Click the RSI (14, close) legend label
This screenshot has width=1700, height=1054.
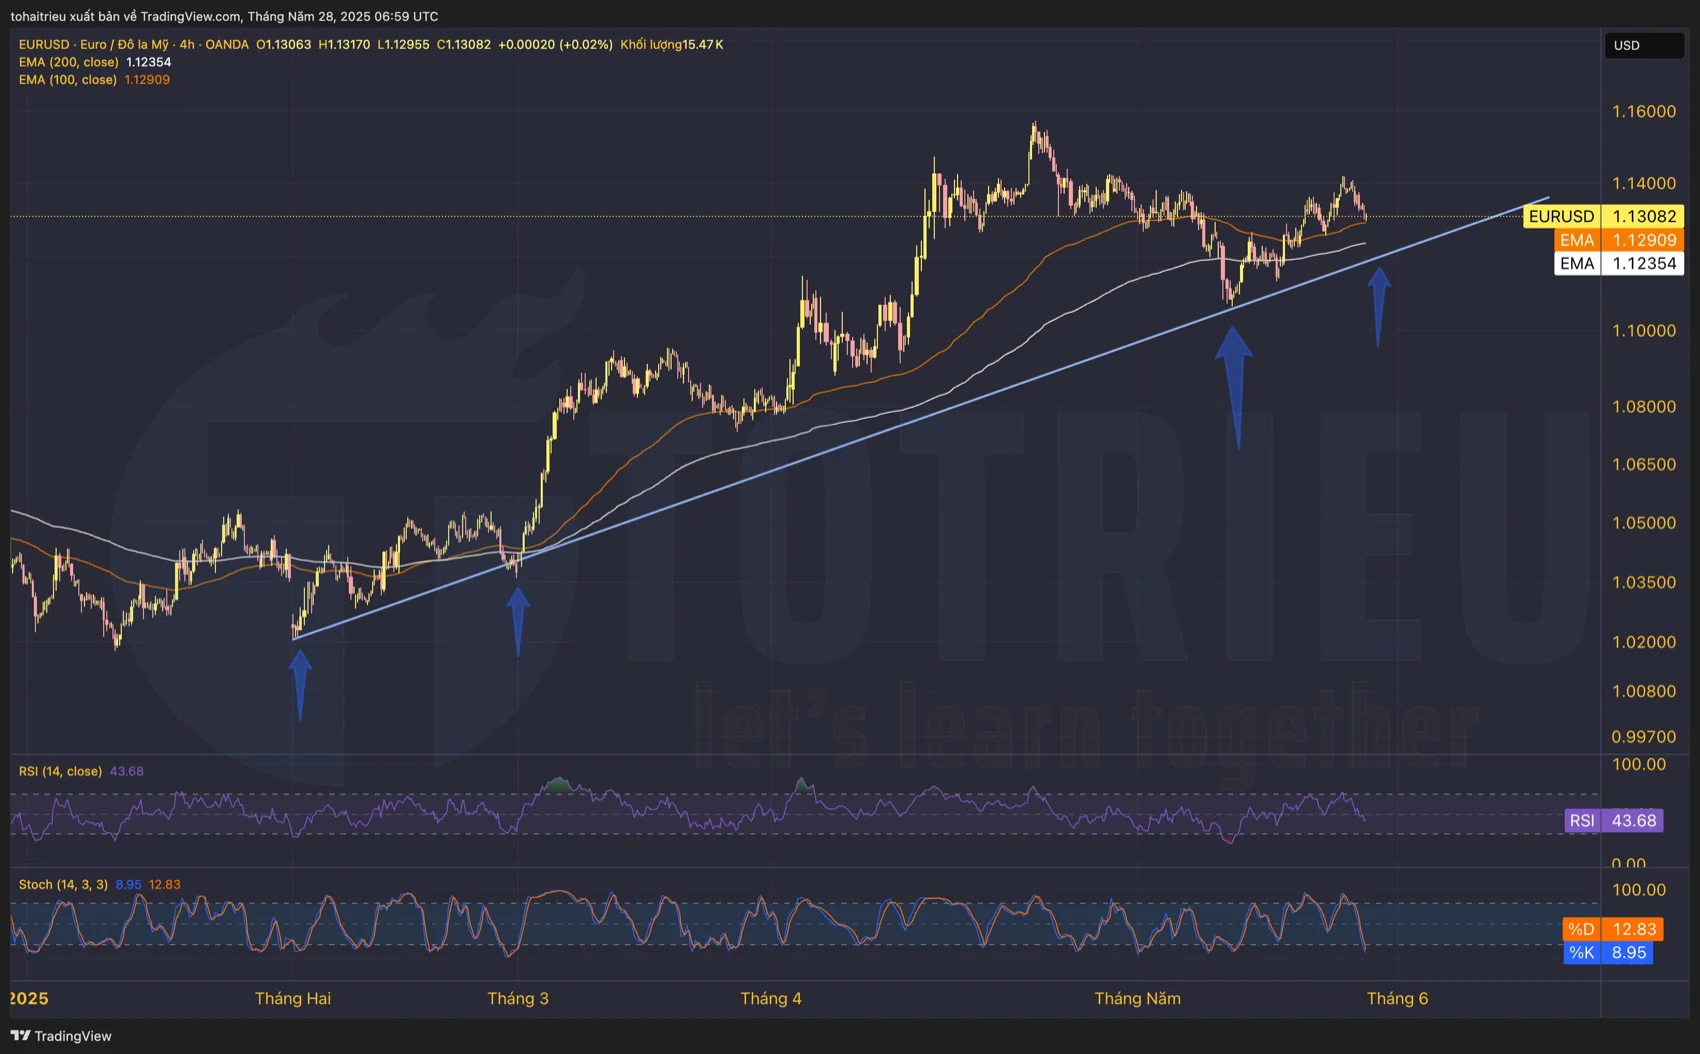(x=60, y=771)
